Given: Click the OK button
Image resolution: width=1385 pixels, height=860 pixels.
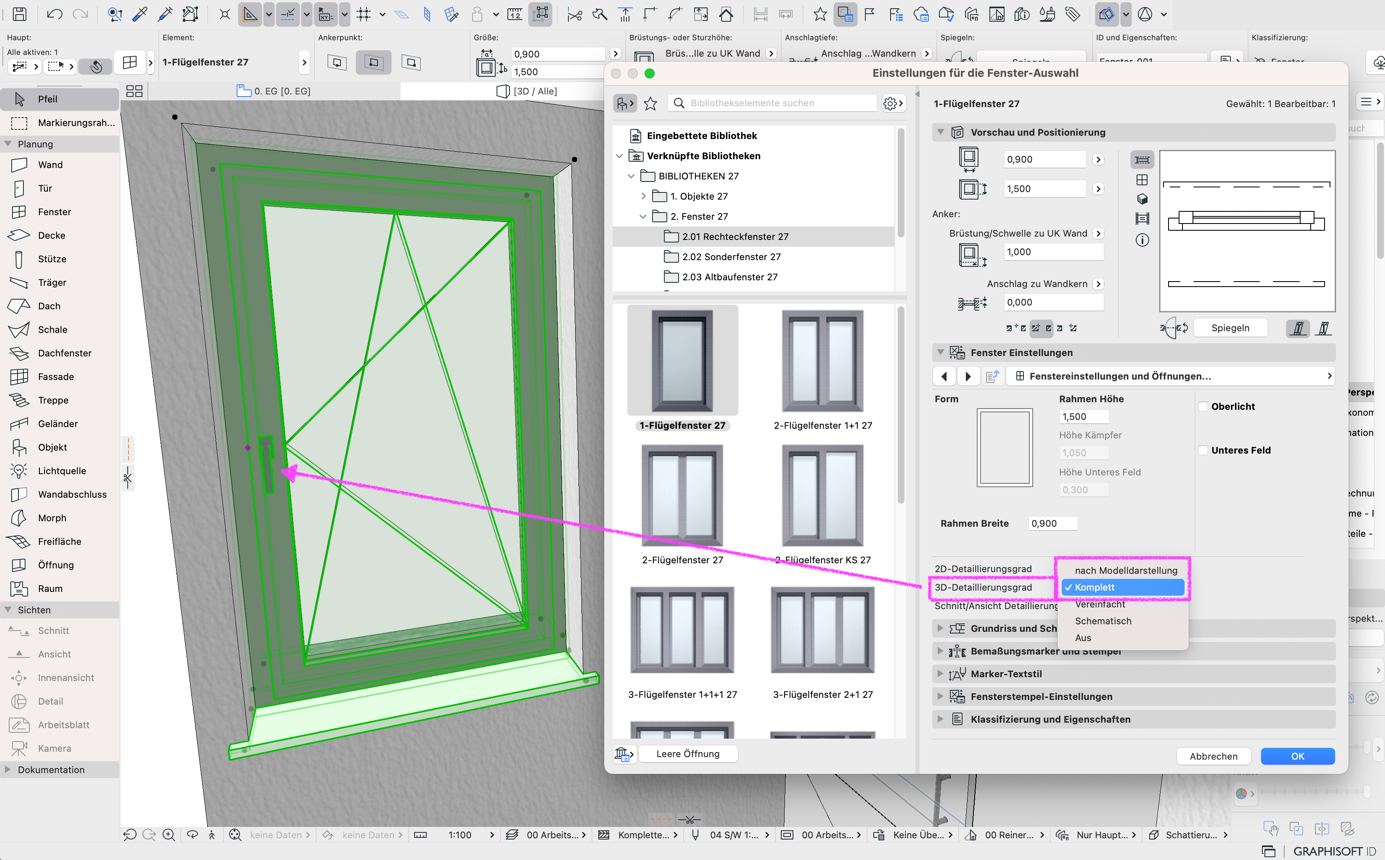Looking at the screenshot, I should [1297, 756].
